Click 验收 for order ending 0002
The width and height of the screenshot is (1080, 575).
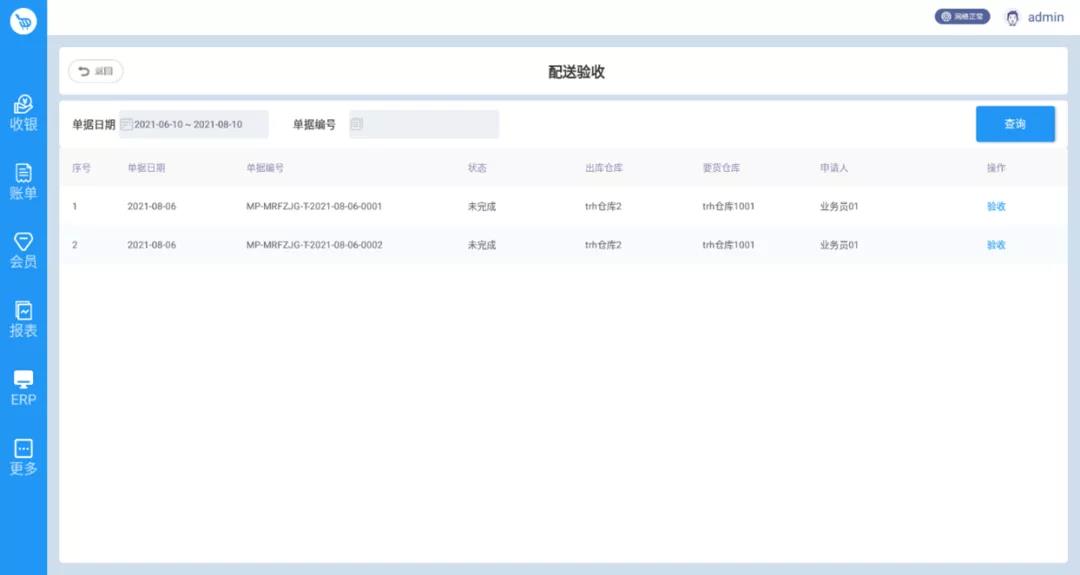coord(996,245)
